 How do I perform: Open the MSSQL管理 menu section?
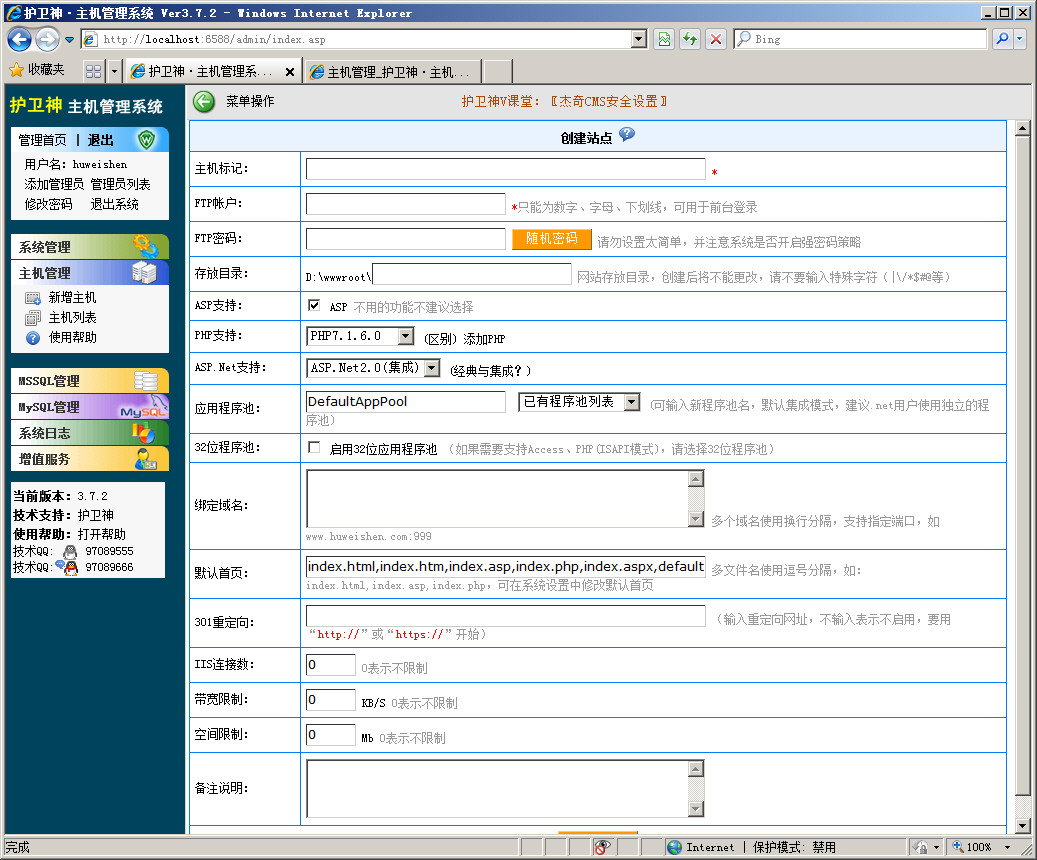tap(90, 380)
